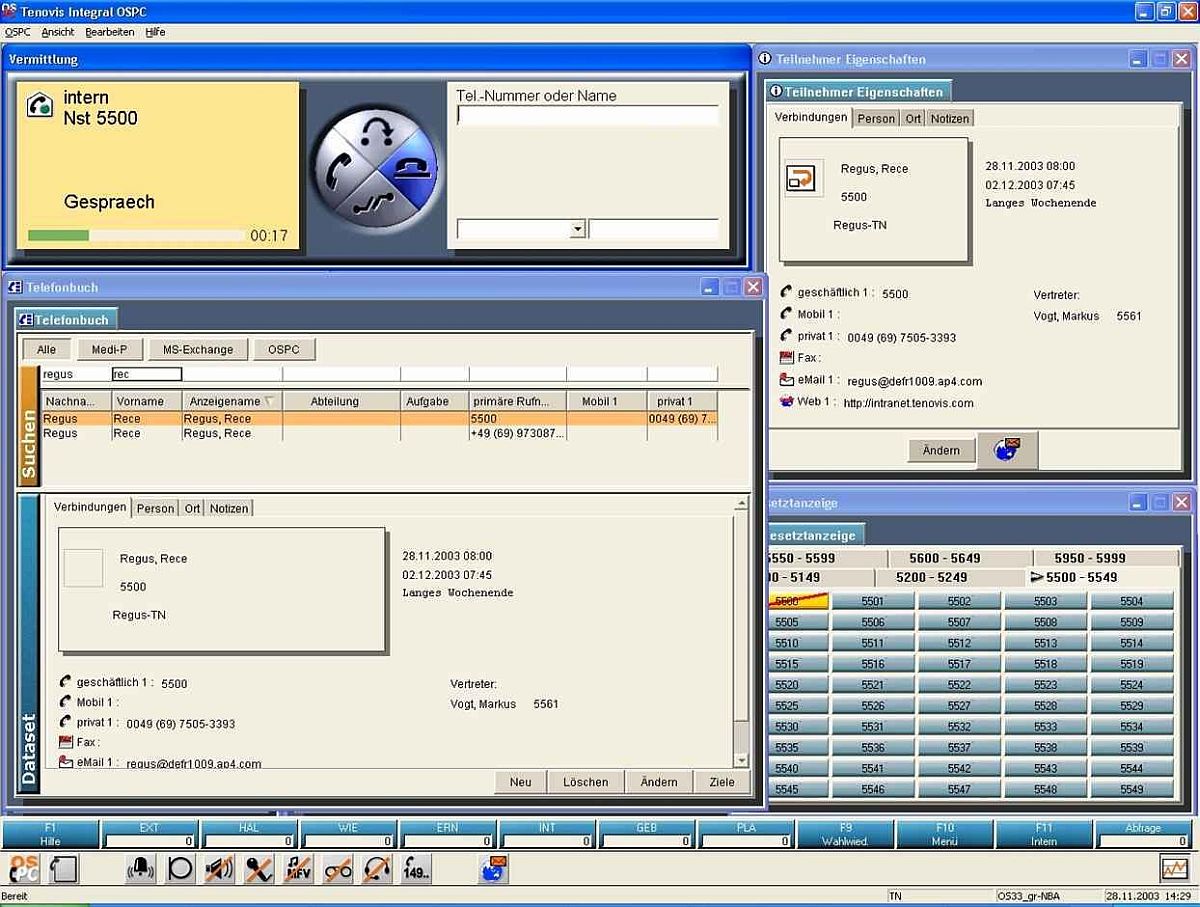The image size is (1200, 907).
Task: Click the call duration progress bar
Action: tap(136, 236)
